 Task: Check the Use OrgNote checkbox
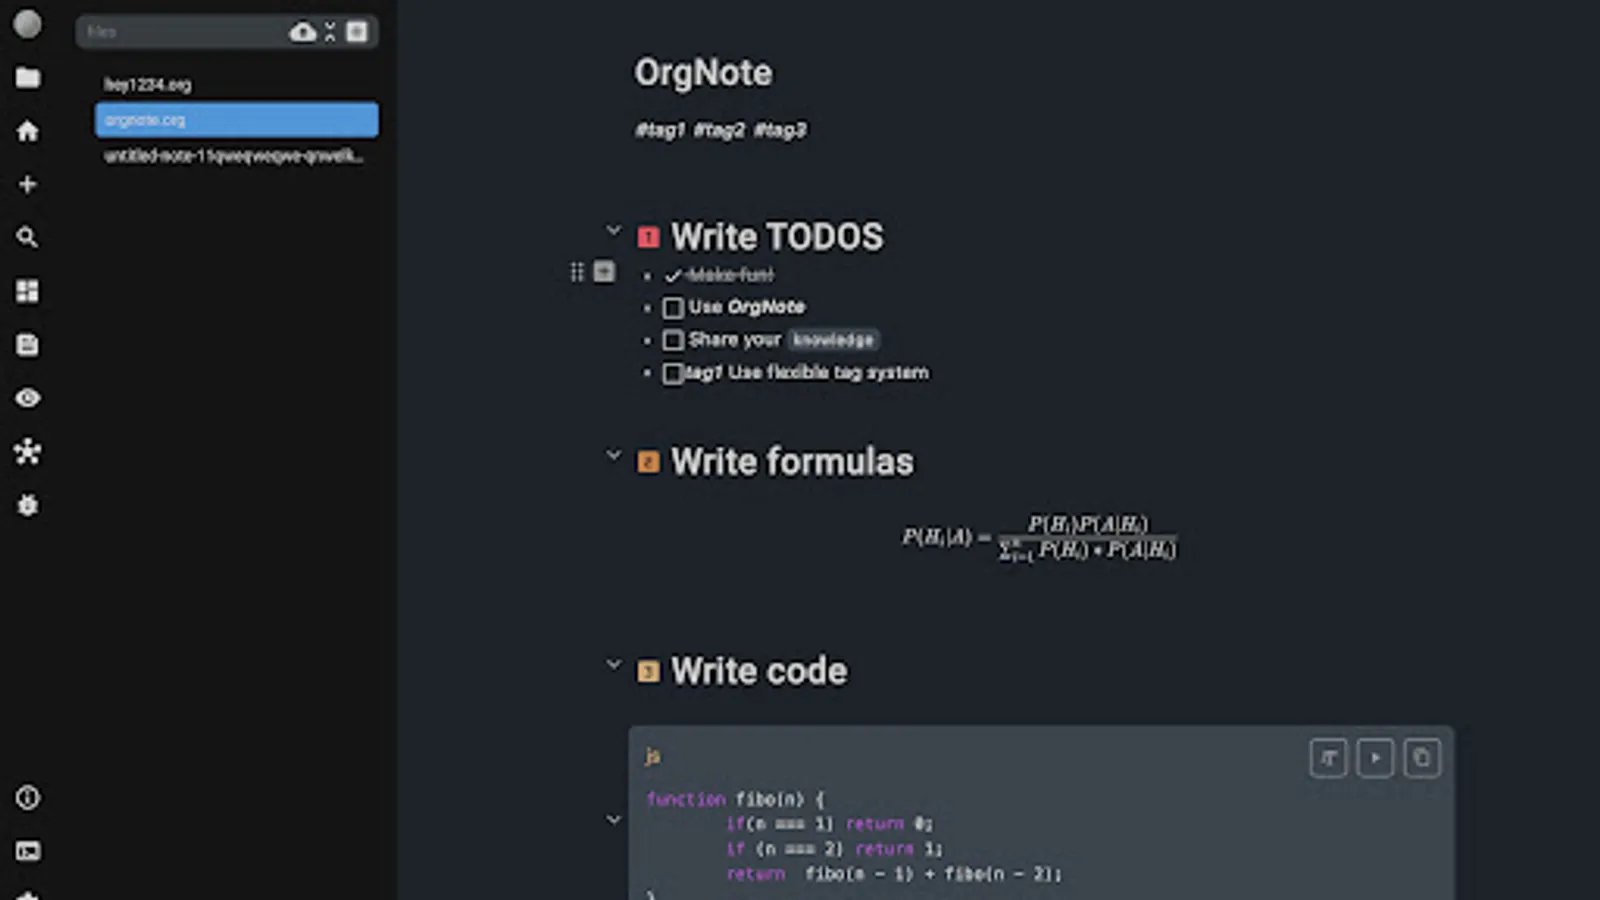click(672, 308)
